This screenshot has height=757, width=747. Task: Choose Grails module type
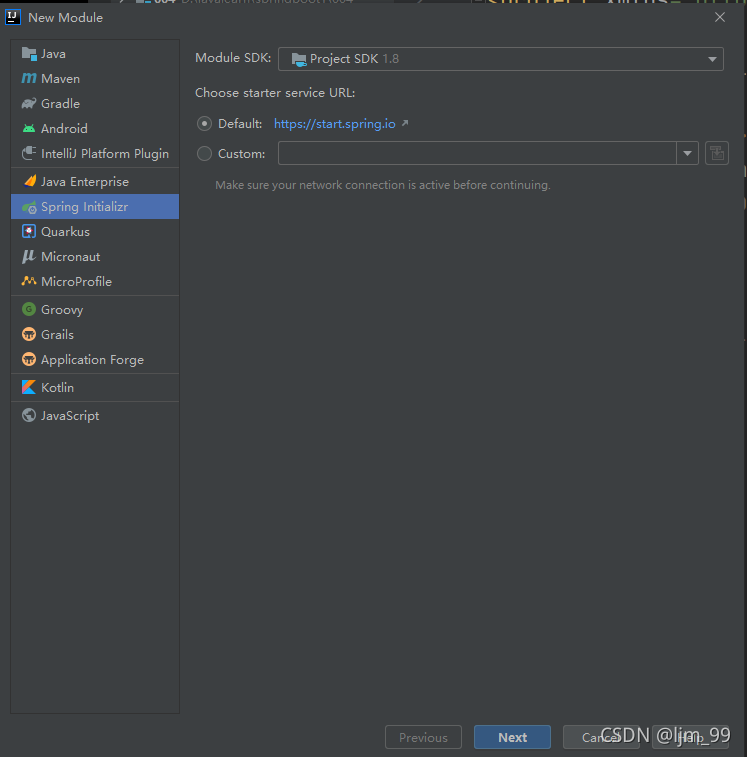point(95,335)
